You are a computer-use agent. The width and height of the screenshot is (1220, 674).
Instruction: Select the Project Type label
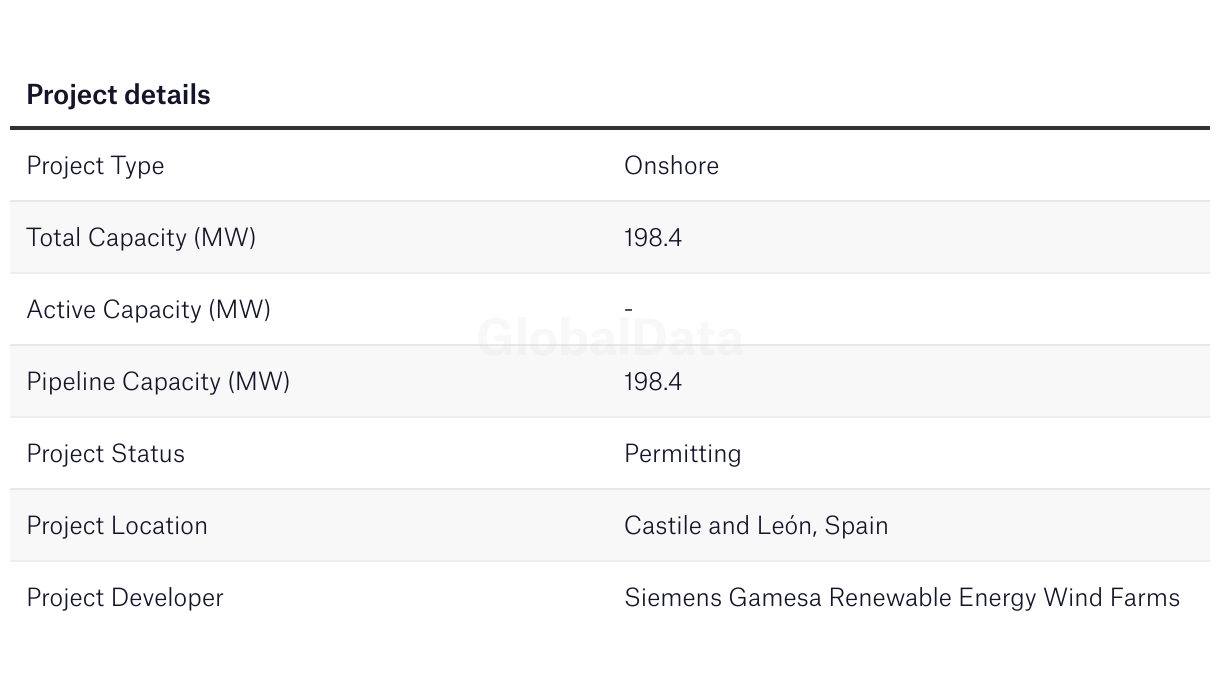95,166
